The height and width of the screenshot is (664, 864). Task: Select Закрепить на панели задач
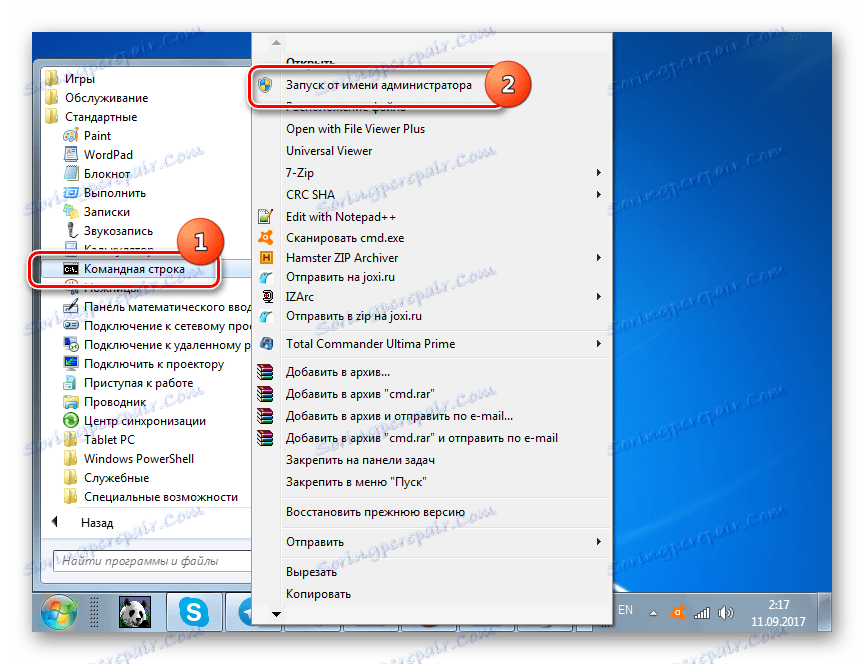pos(360,460)
